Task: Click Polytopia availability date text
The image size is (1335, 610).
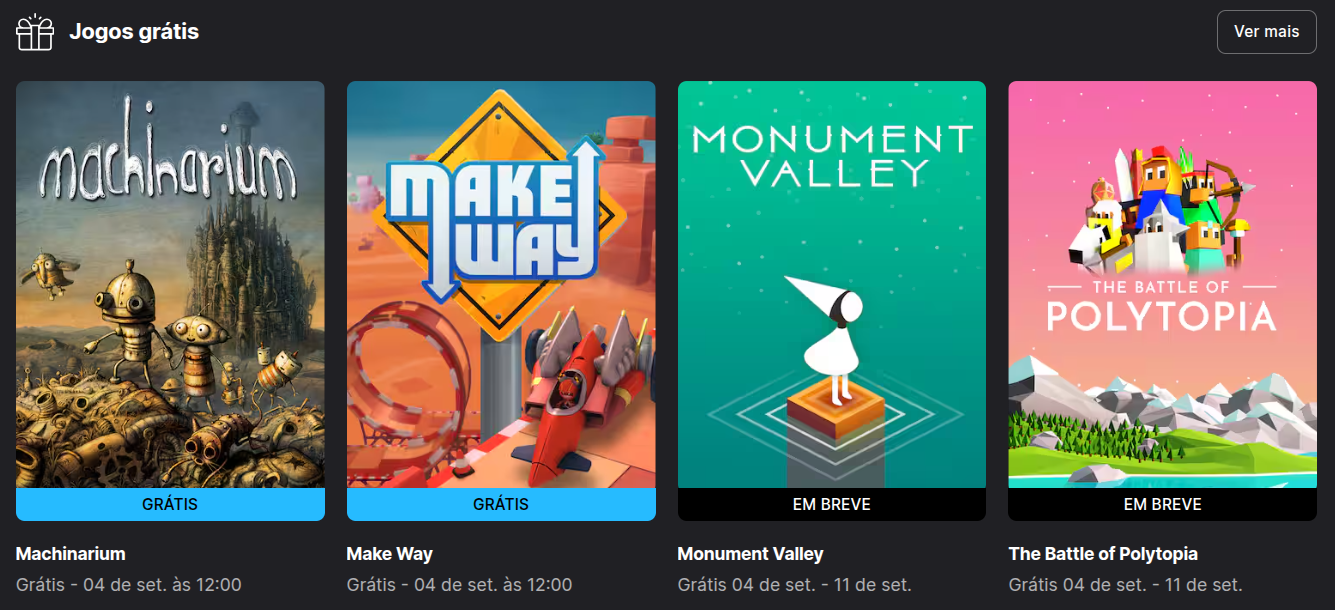Action: click(1125, 585)
